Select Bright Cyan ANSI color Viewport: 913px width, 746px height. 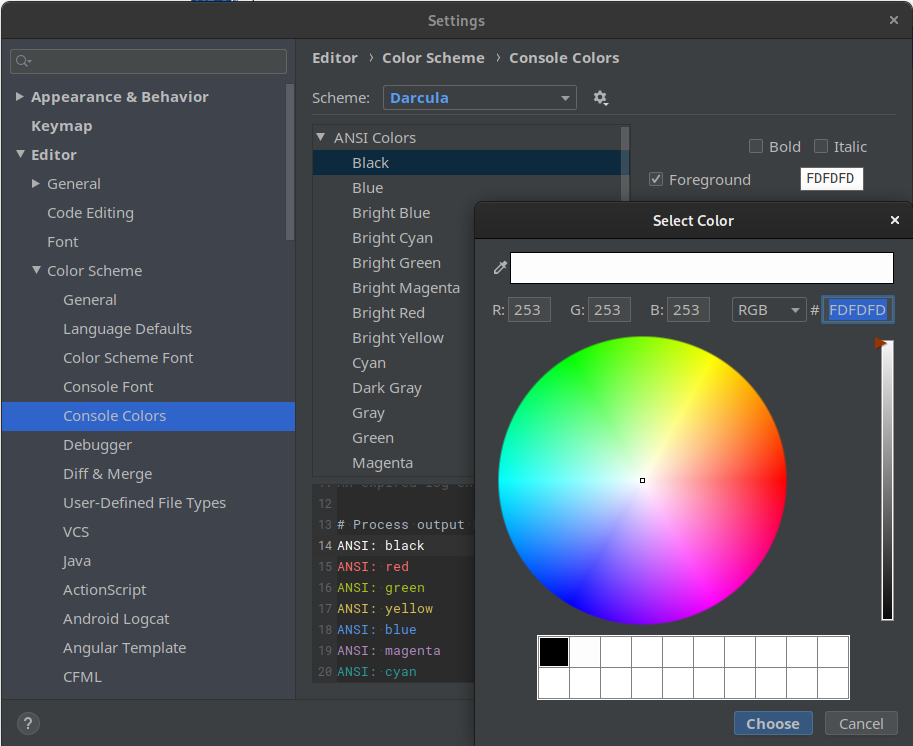point(392,238)
